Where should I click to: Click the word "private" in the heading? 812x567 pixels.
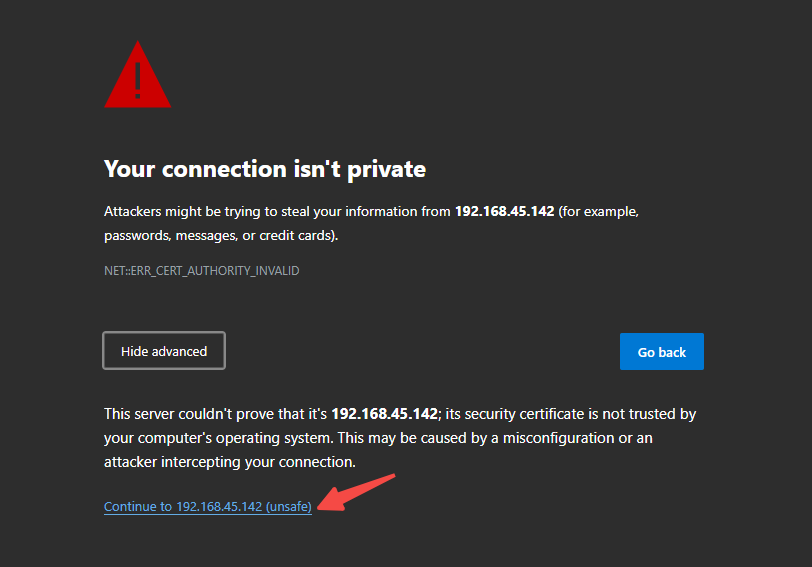coord(386,170)
